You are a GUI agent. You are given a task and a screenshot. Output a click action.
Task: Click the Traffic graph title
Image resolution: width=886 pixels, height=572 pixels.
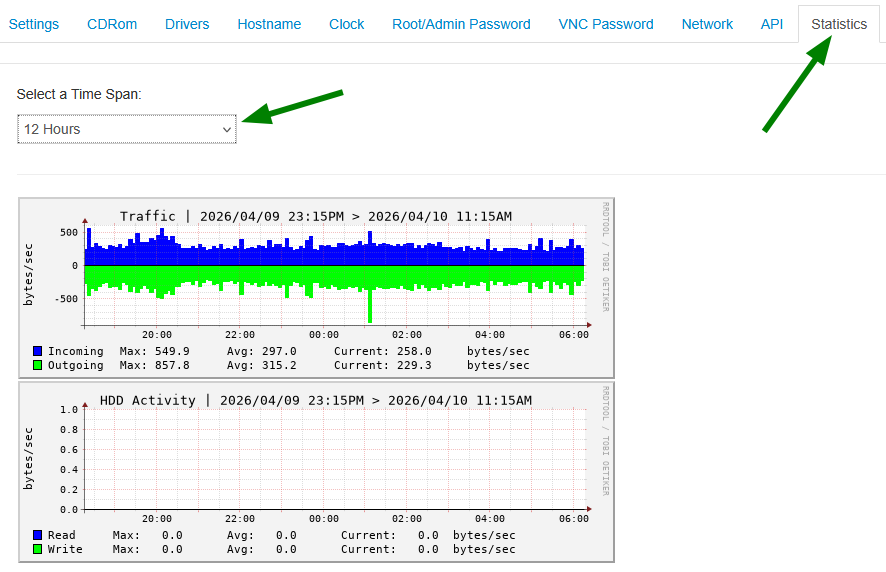(x=316, y=216)
